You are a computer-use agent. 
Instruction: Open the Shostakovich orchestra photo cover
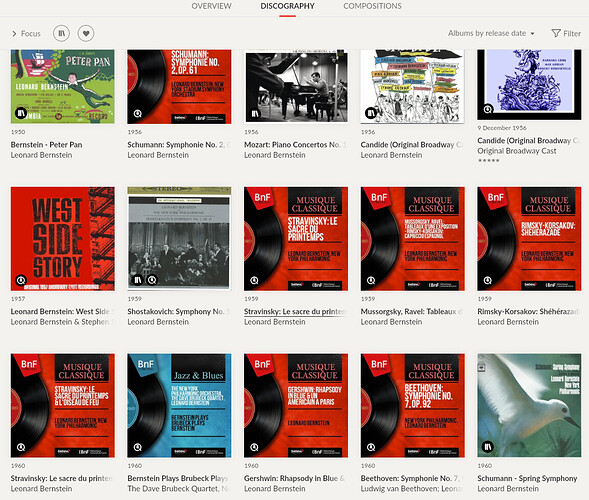[x=179, y=239]
